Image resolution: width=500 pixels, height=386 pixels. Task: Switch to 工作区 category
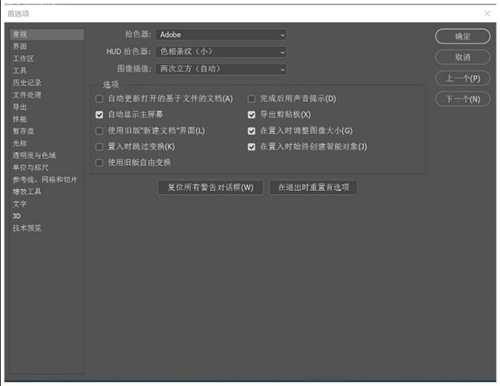(23, 59)
